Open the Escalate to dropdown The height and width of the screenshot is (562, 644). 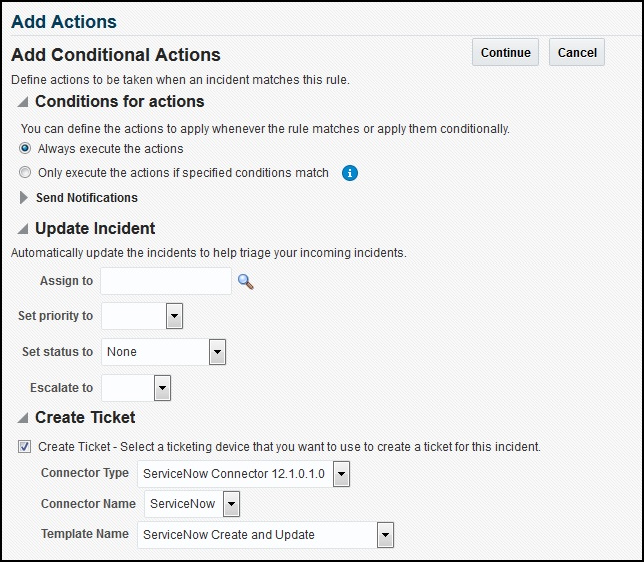[x=162, y=388]
